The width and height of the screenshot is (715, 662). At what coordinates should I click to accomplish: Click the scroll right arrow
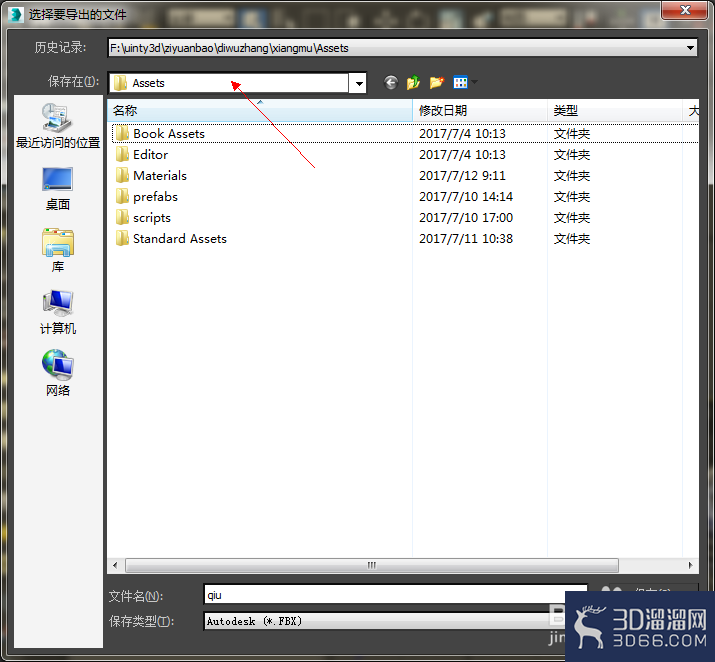click(690, 565)
